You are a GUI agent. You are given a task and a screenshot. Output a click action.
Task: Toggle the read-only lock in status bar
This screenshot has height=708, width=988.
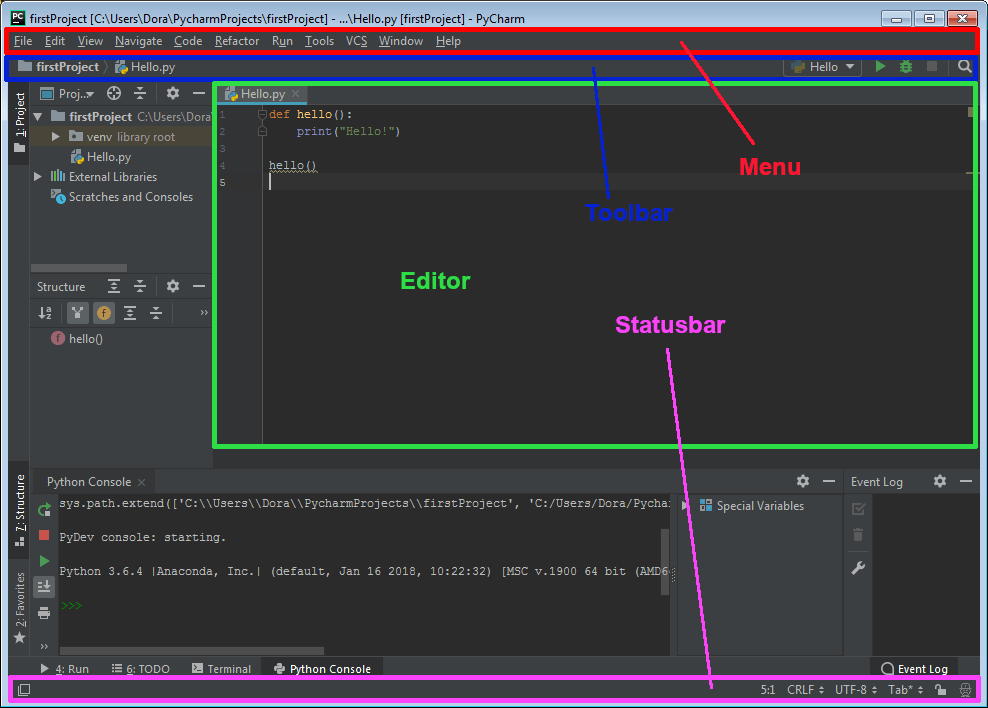pyautogui.click(x=940, y=689)
